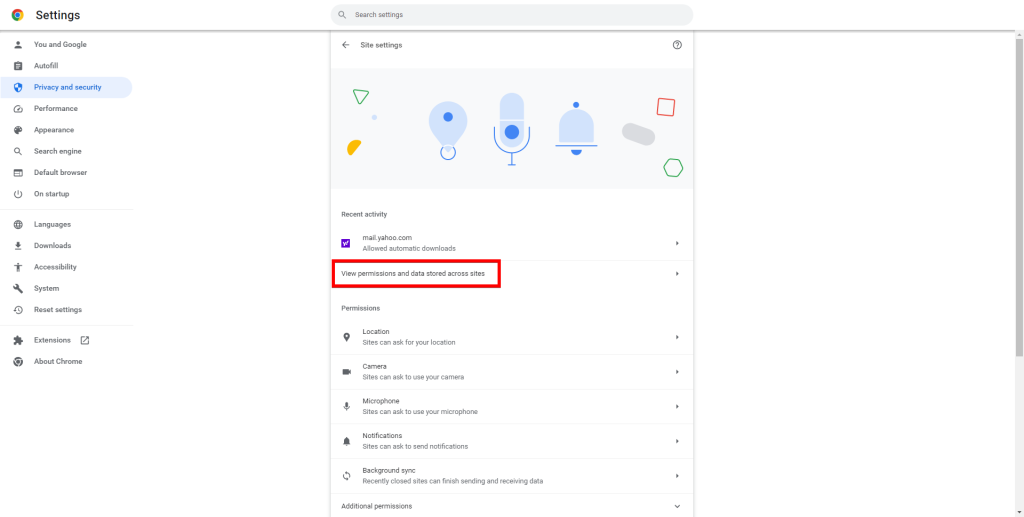Click the Reset settings clock icon
Viewport: 1024px width, 517px height.
(x=18, y=309)
